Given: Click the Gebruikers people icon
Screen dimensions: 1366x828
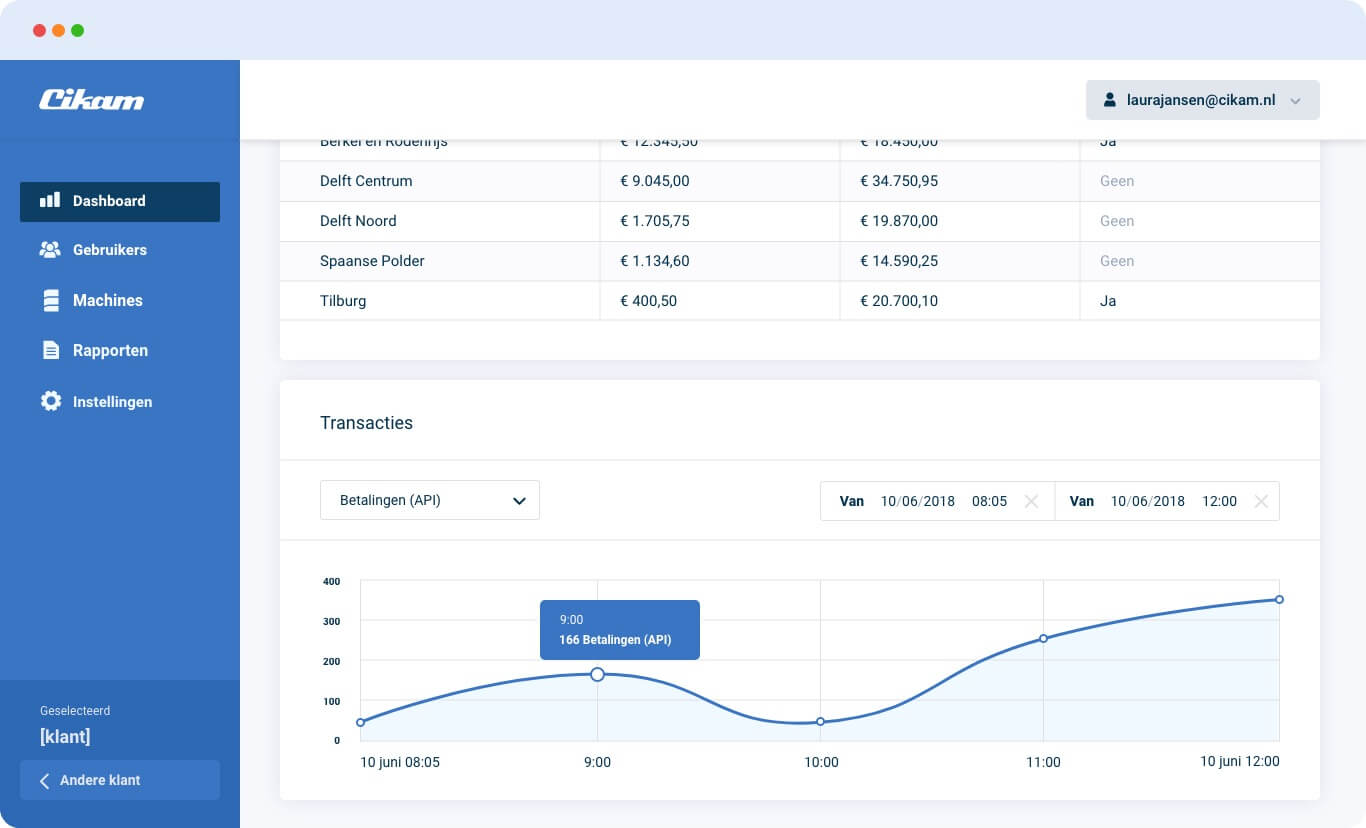Looking at the screenshot, I should click(50, 250).
